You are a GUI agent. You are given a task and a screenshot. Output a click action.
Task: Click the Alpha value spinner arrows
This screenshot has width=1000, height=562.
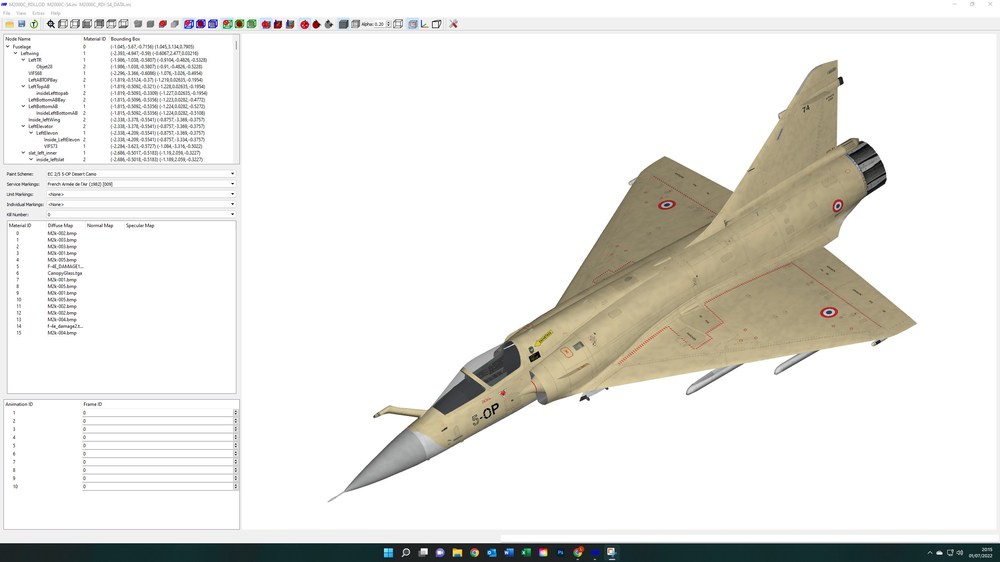(388, 24)
